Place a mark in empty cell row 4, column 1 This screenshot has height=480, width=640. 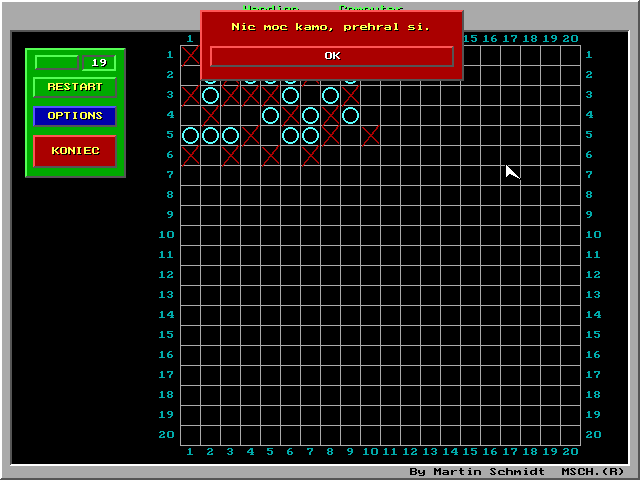click(190, 116)
